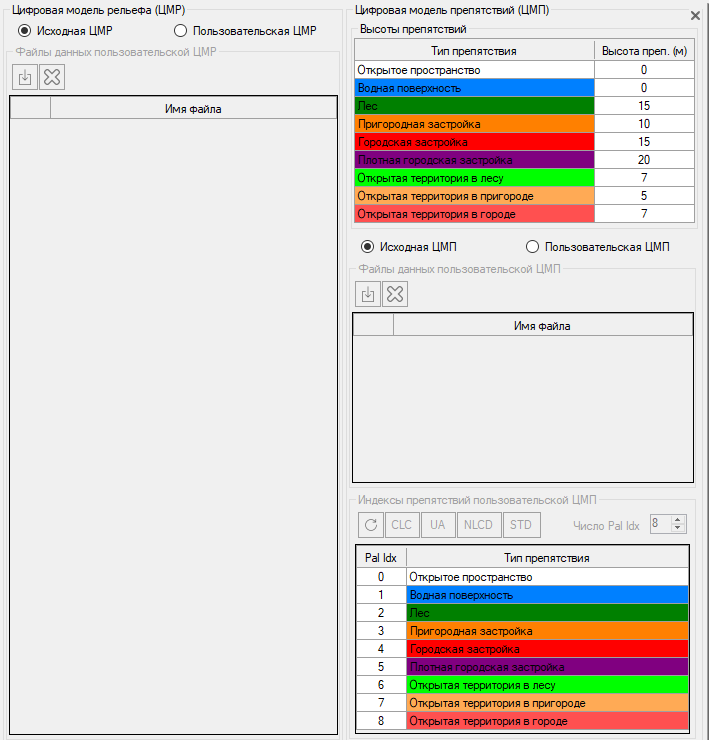Click the height value 7 for Открытая территория в городе

point(644,214)
